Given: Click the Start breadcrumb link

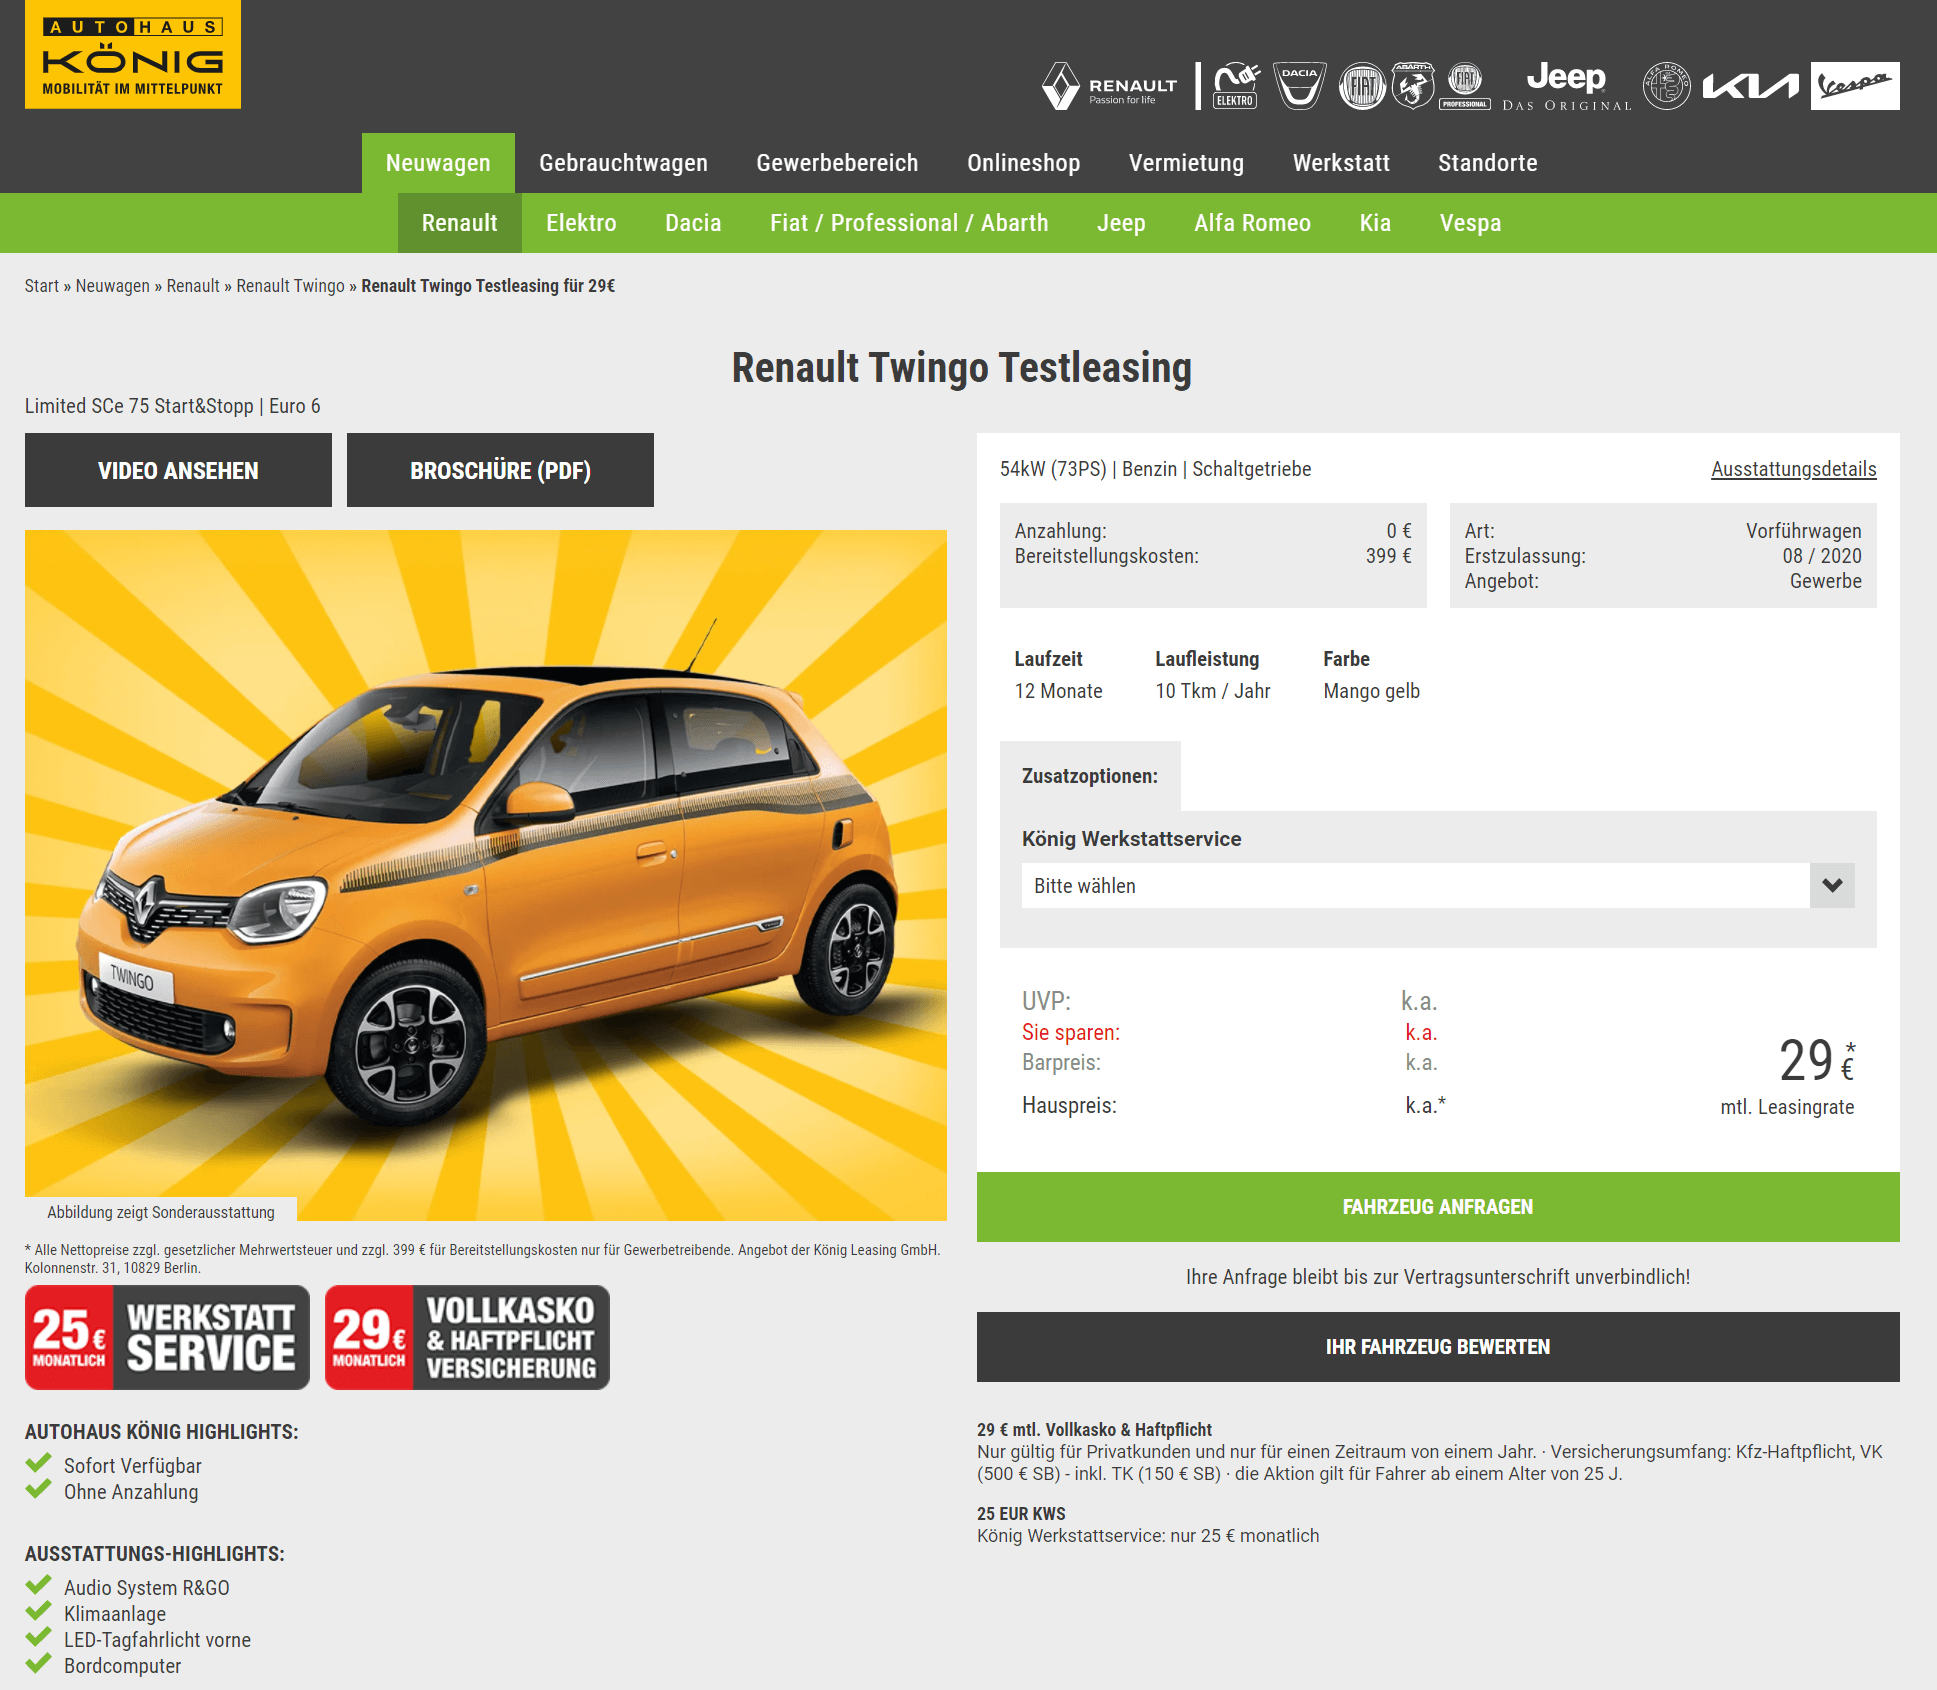Looking at the screenshot, I should (42, 286).
